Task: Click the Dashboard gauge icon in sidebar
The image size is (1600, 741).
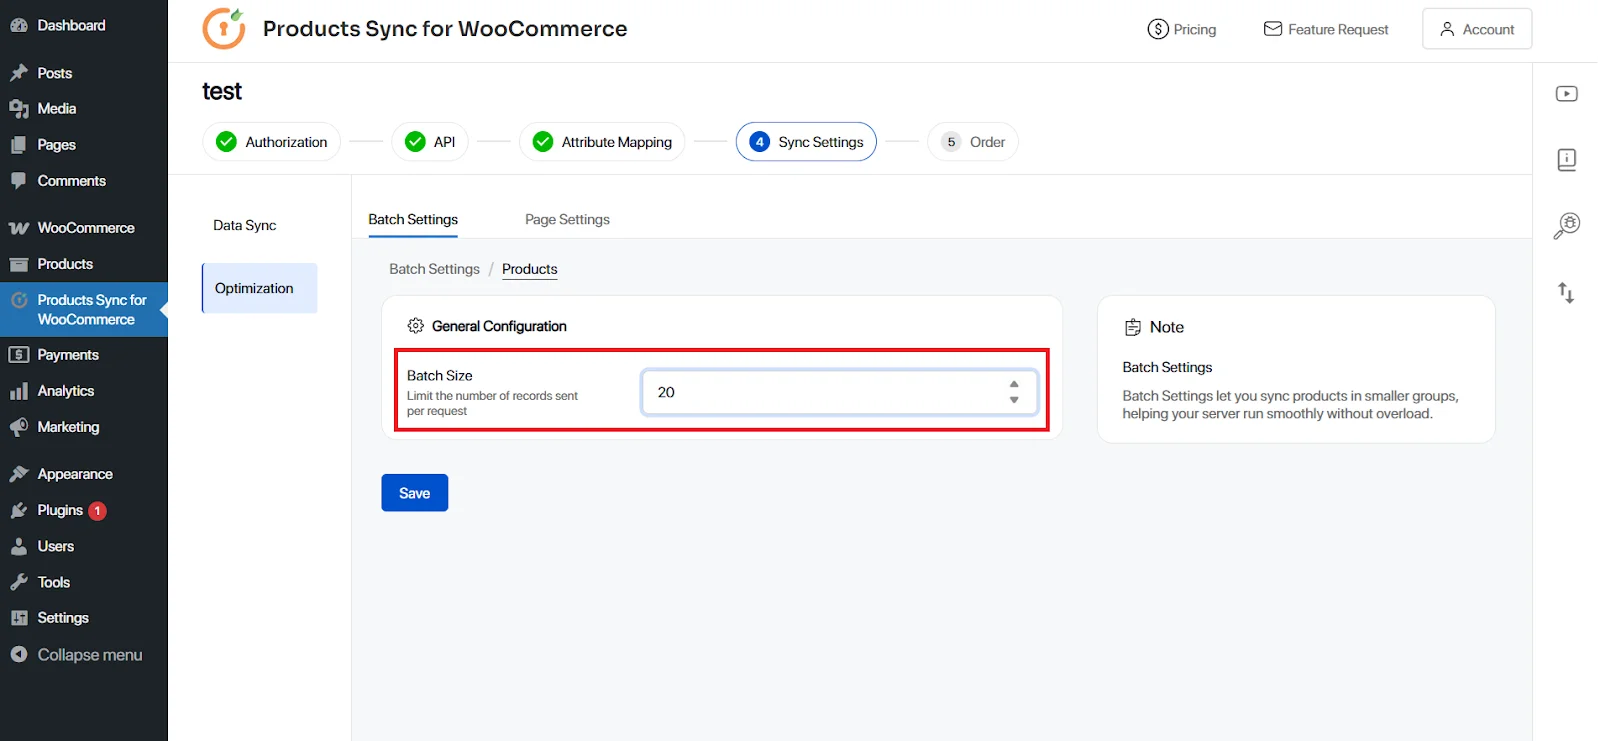Action: click(18, 25)
